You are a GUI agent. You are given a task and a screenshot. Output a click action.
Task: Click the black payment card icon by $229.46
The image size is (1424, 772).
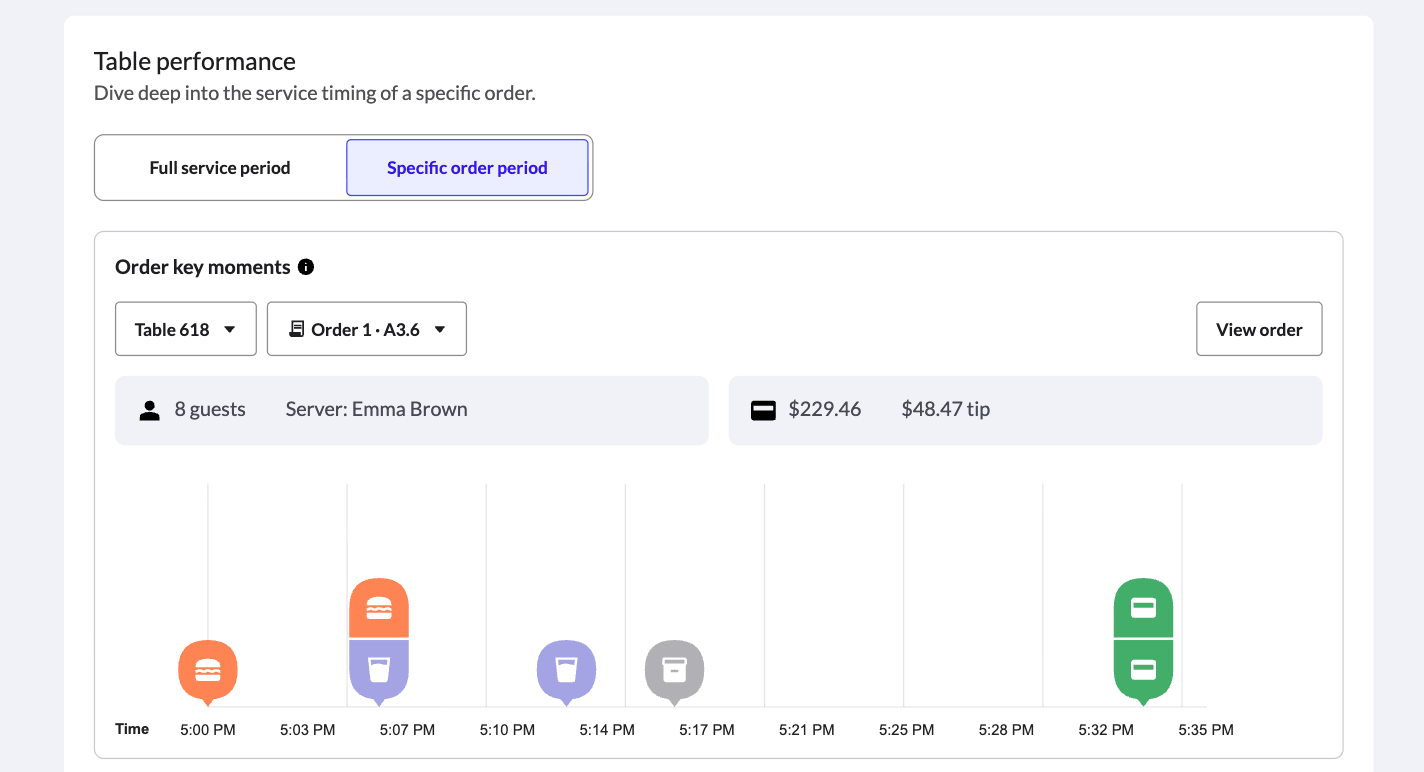point(763,410)
